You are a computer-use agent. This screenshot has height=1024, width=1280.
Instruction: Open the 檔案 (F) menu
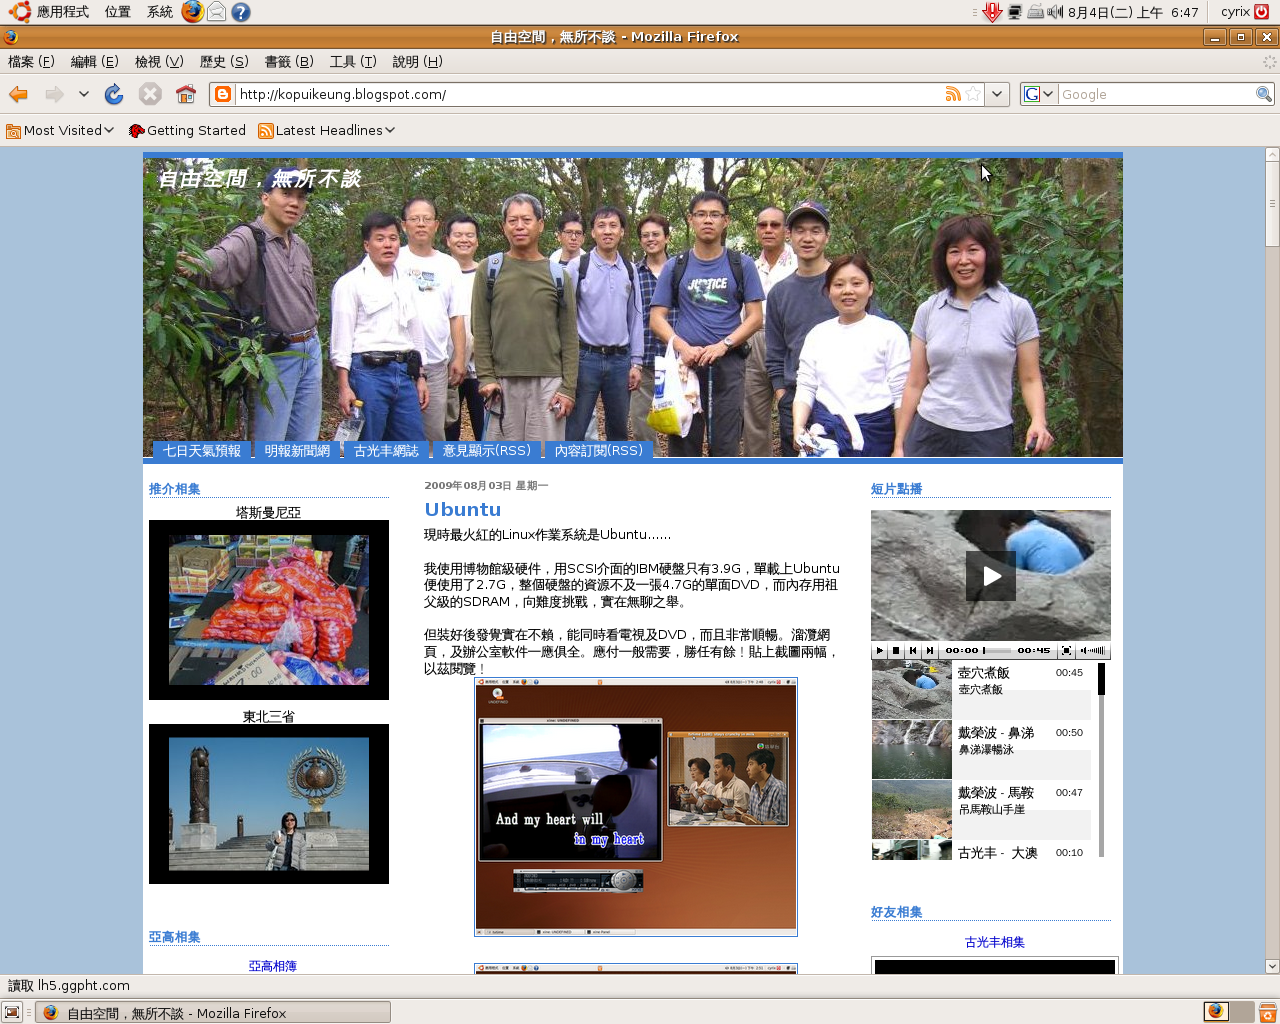31,61
